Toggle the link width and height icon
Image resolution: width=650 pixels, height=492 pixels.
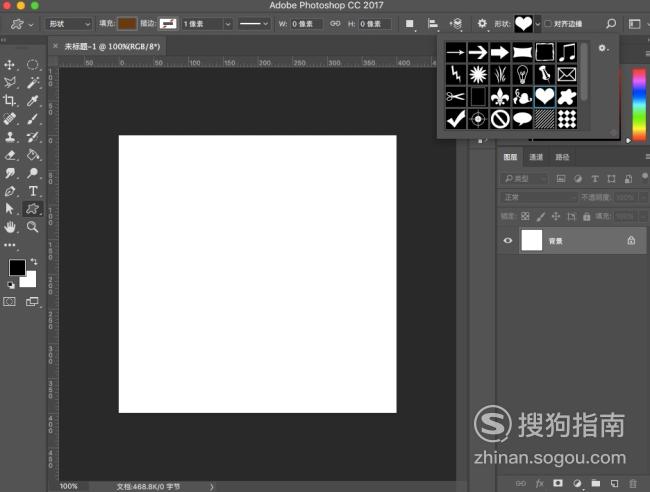(335, 24)
